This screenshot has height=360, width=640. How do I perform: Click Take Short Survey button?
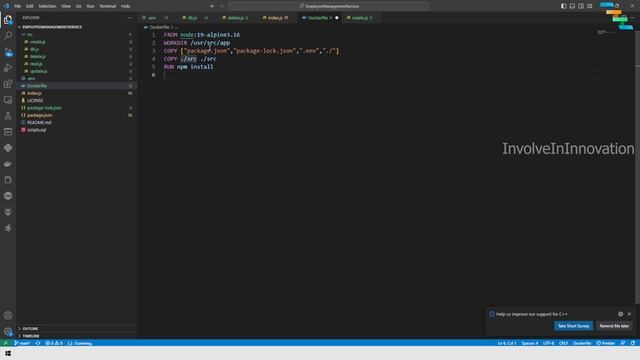[x=573, y=326]
